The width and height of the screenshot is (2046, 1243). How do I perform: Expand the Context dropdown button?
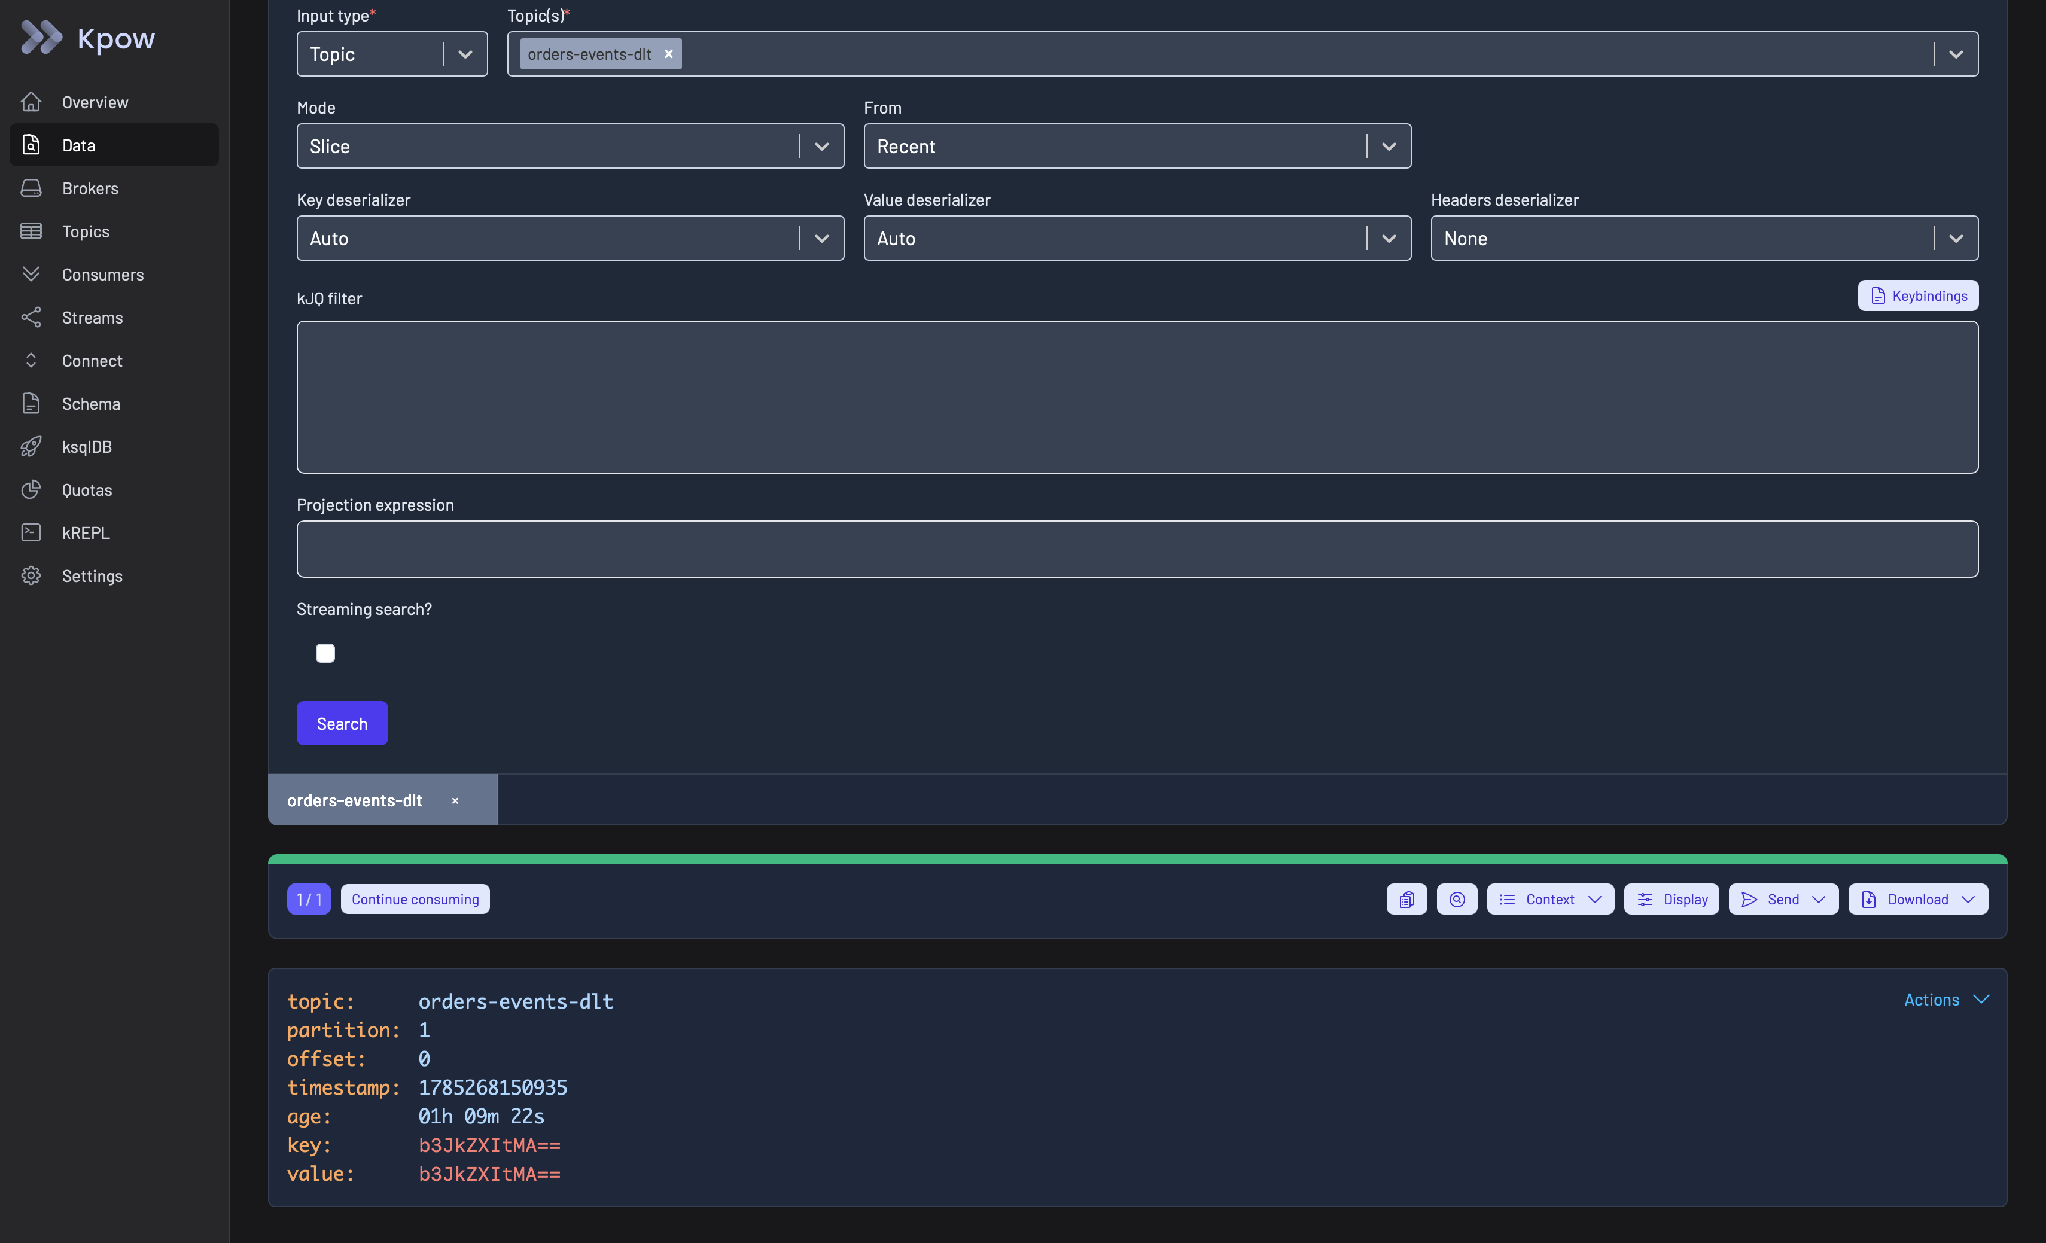point(1550,899)
